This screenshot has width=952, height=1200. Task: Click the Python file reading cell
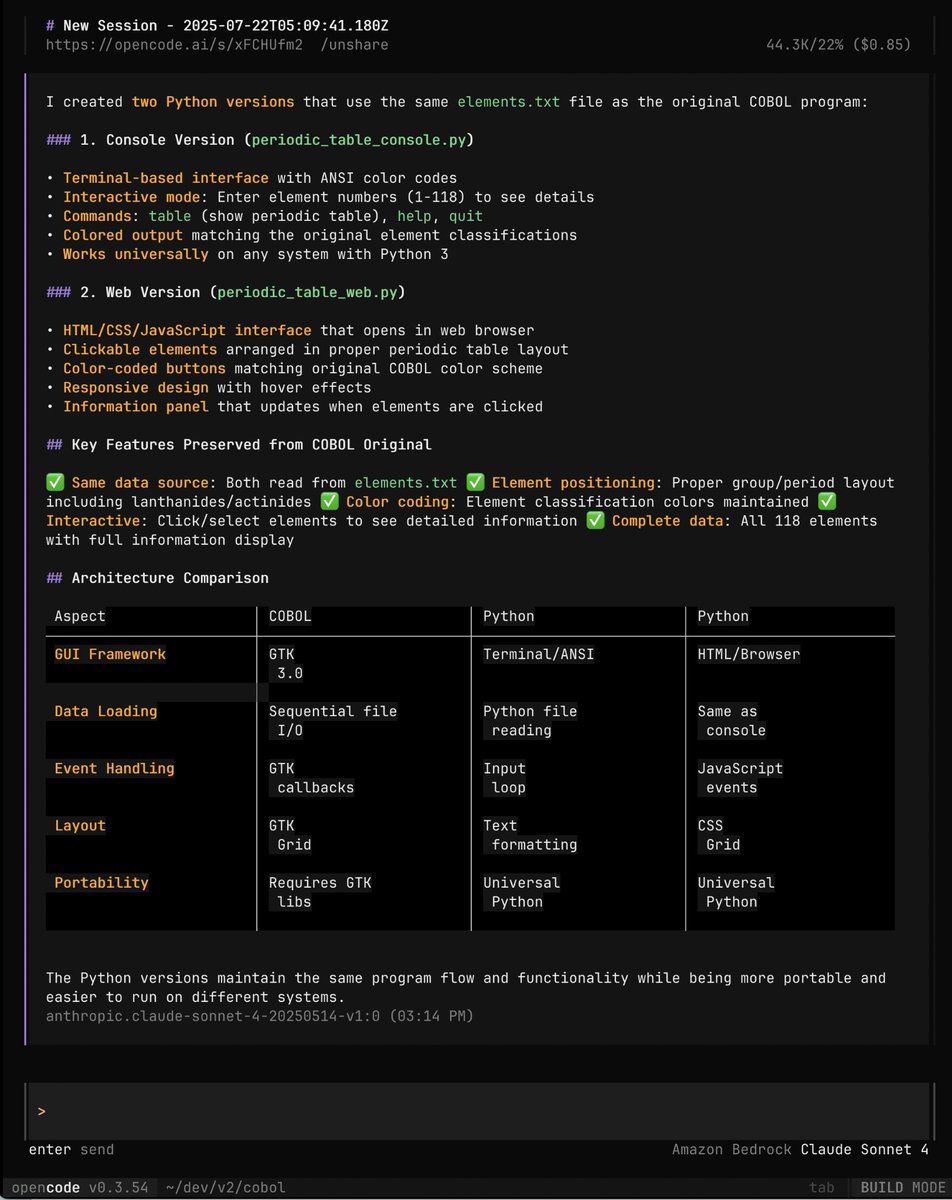(x=530, y=721)
